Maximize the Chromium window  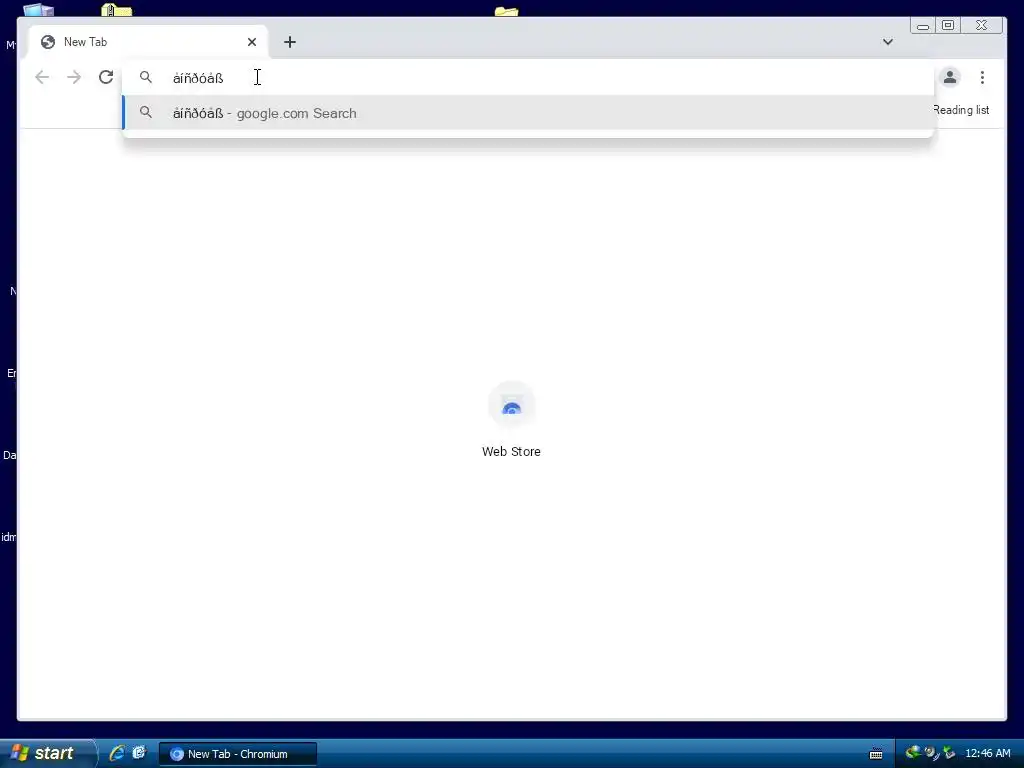pos(948,25)
